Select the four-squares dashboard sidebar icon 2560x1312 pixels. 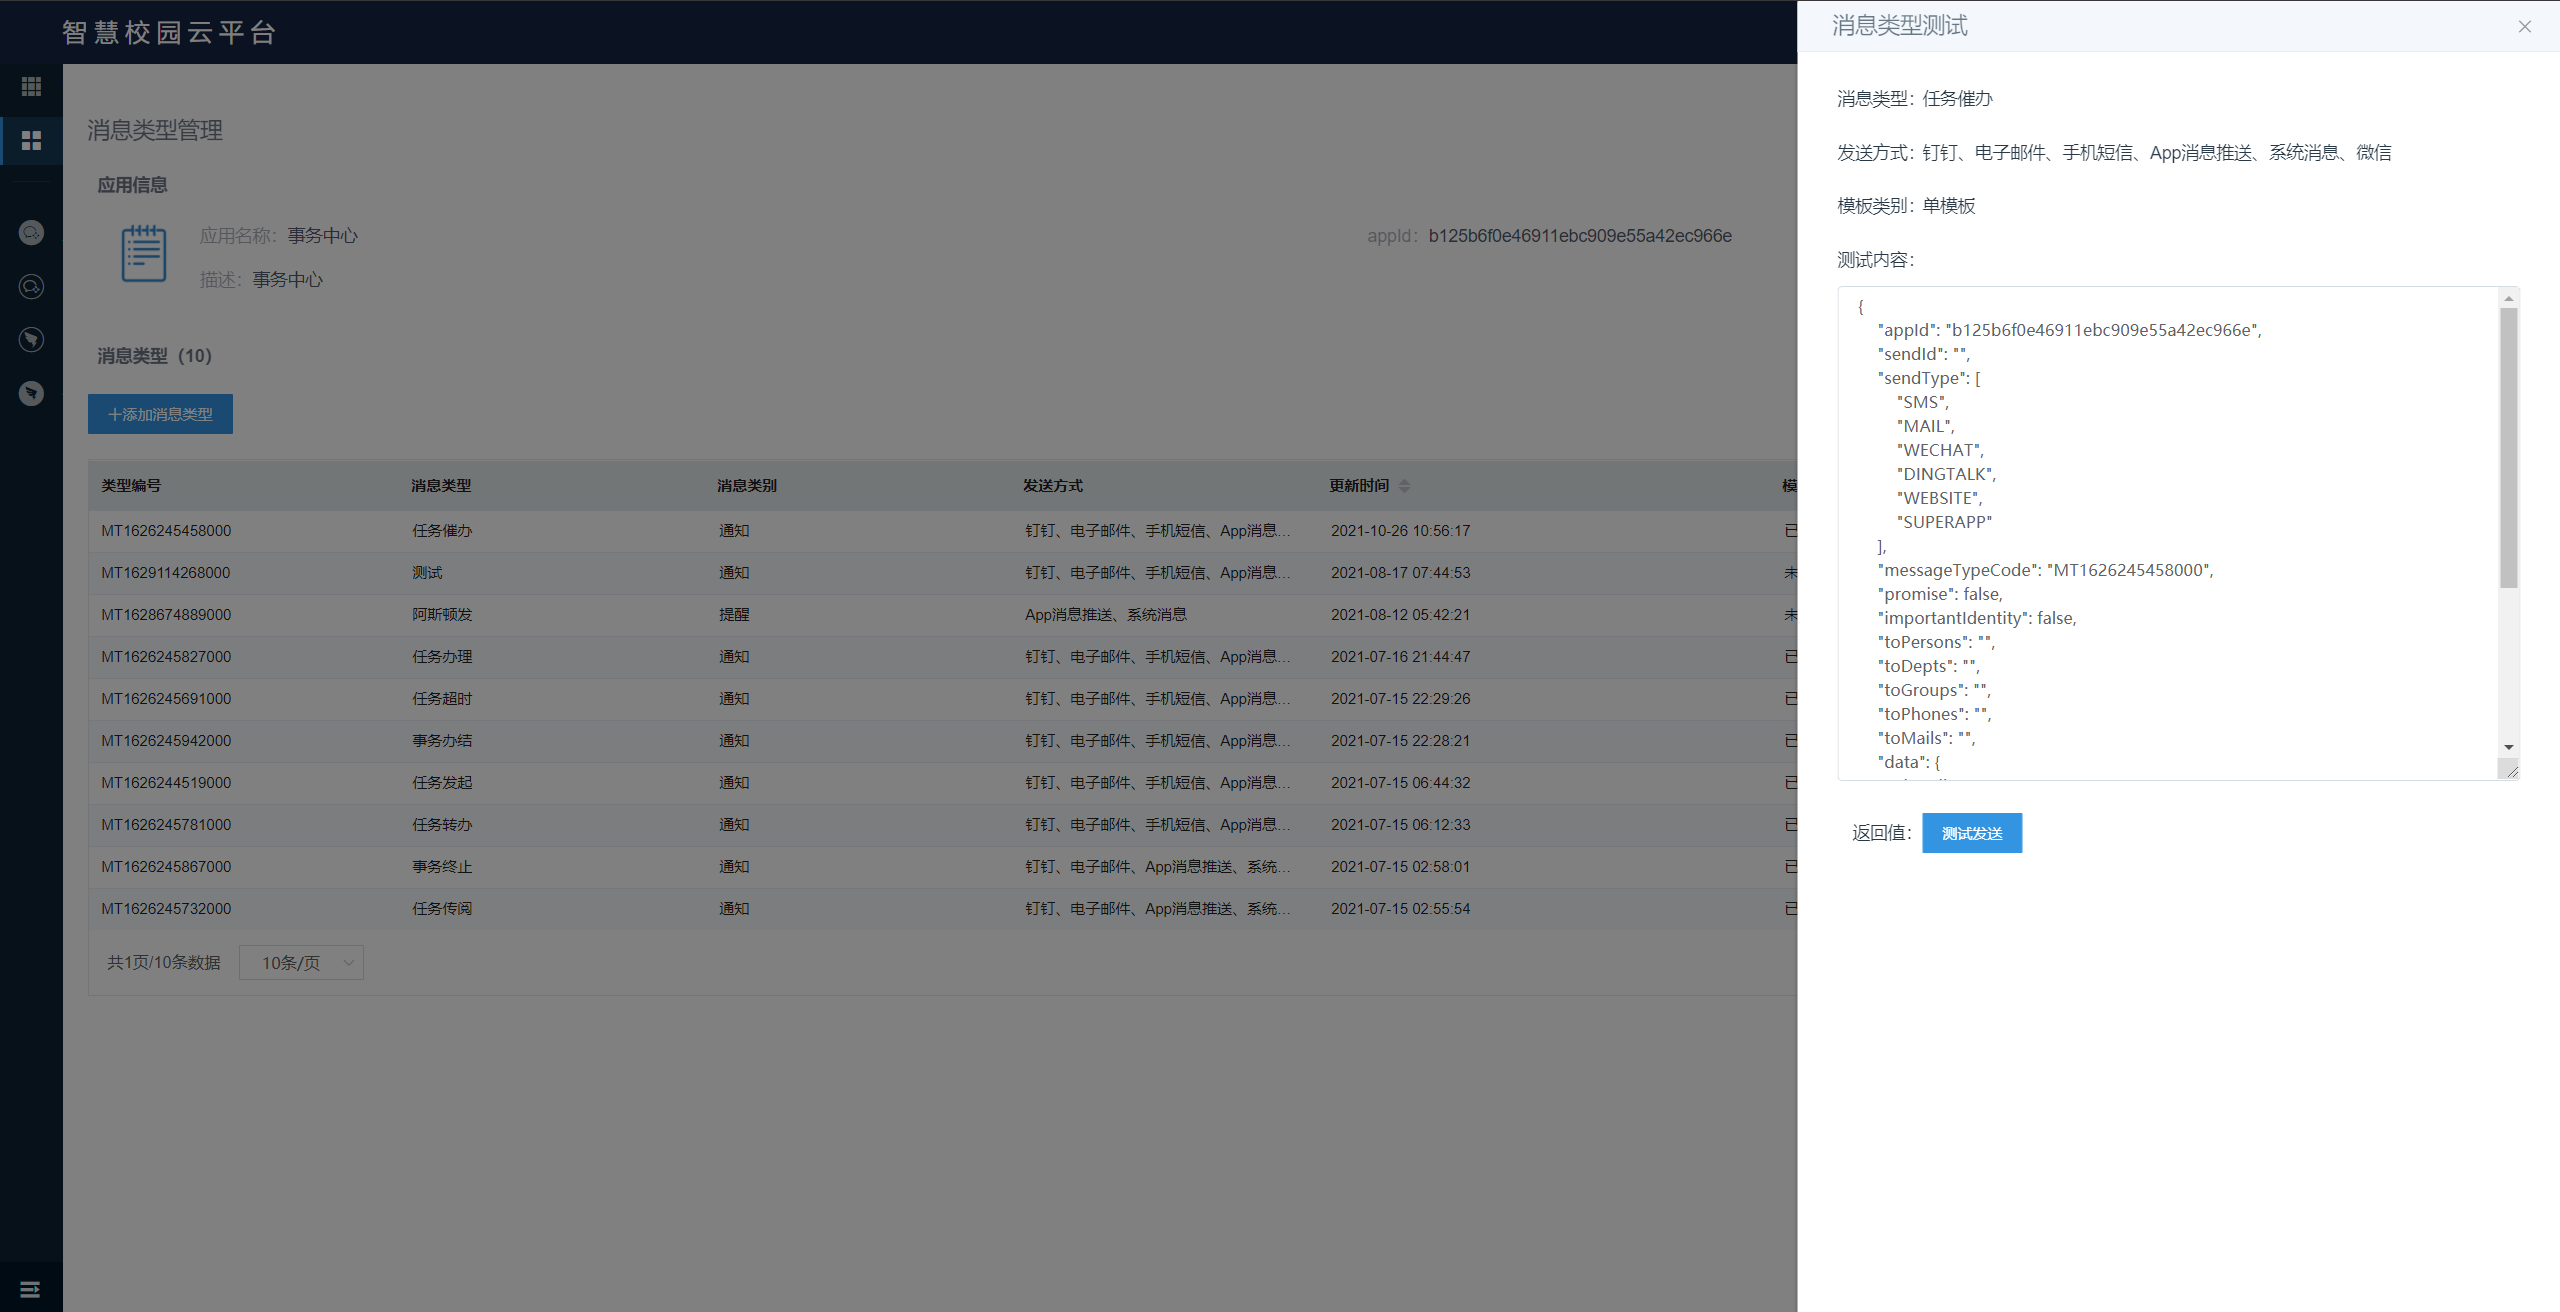pyautogui.click(x=31, y=141)
